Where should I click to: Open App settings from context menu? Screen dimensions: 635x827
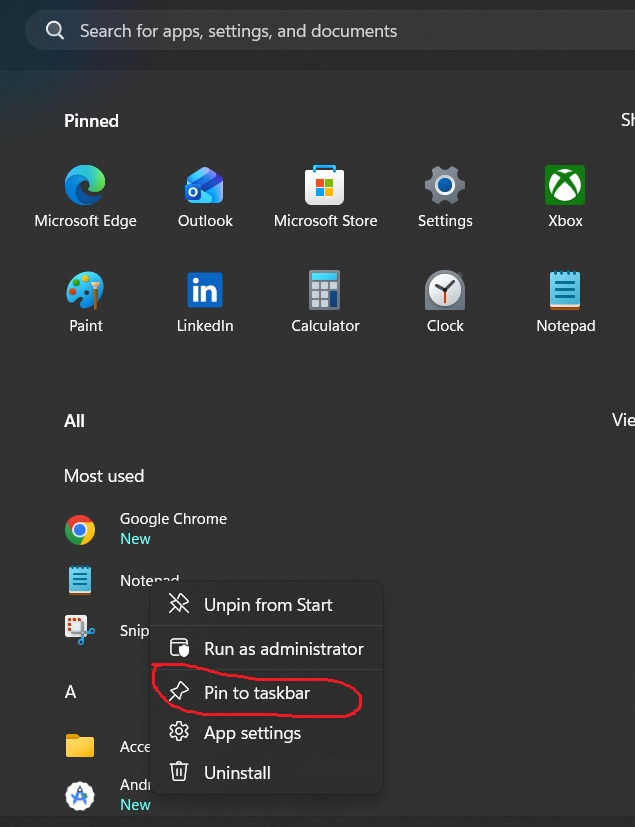click(266, 733)
